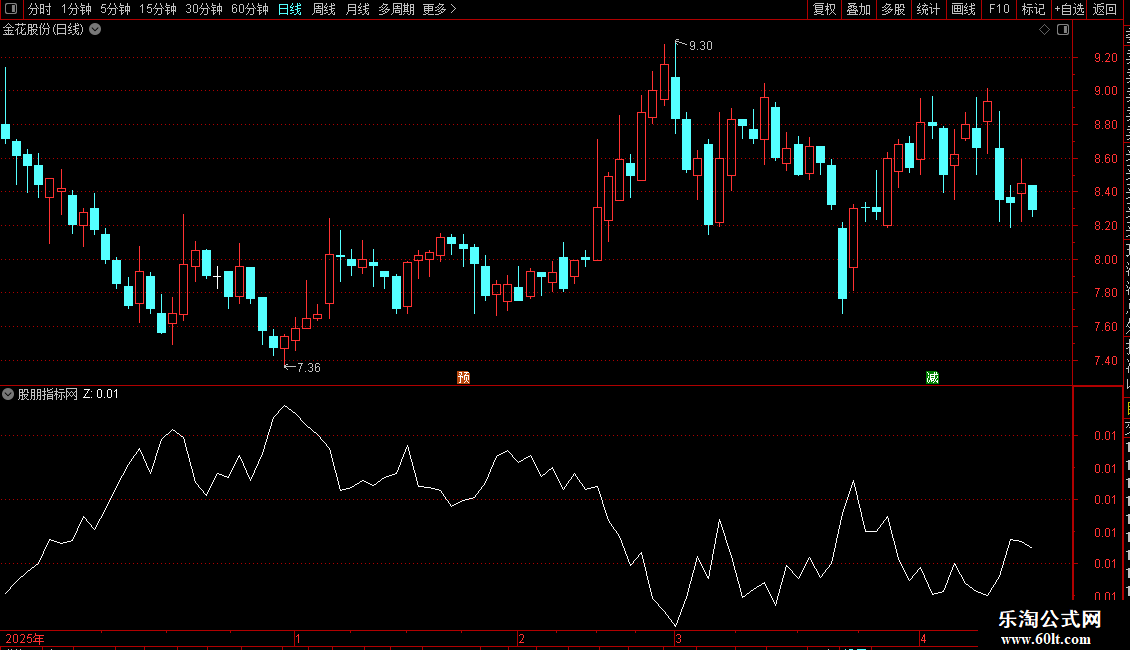Image resolution: width=1130 pixels, height=650 pixels.
Task: Click the indicator value Z: 0.01
Action: pos(101,394)
